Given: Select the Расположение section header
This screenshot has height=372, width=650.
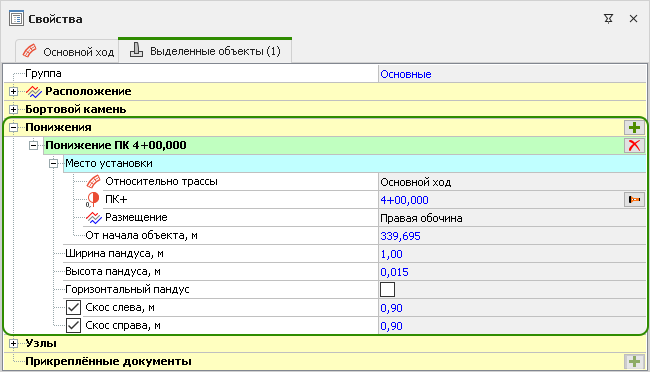Looking at the screenshot, I should 88,91.
